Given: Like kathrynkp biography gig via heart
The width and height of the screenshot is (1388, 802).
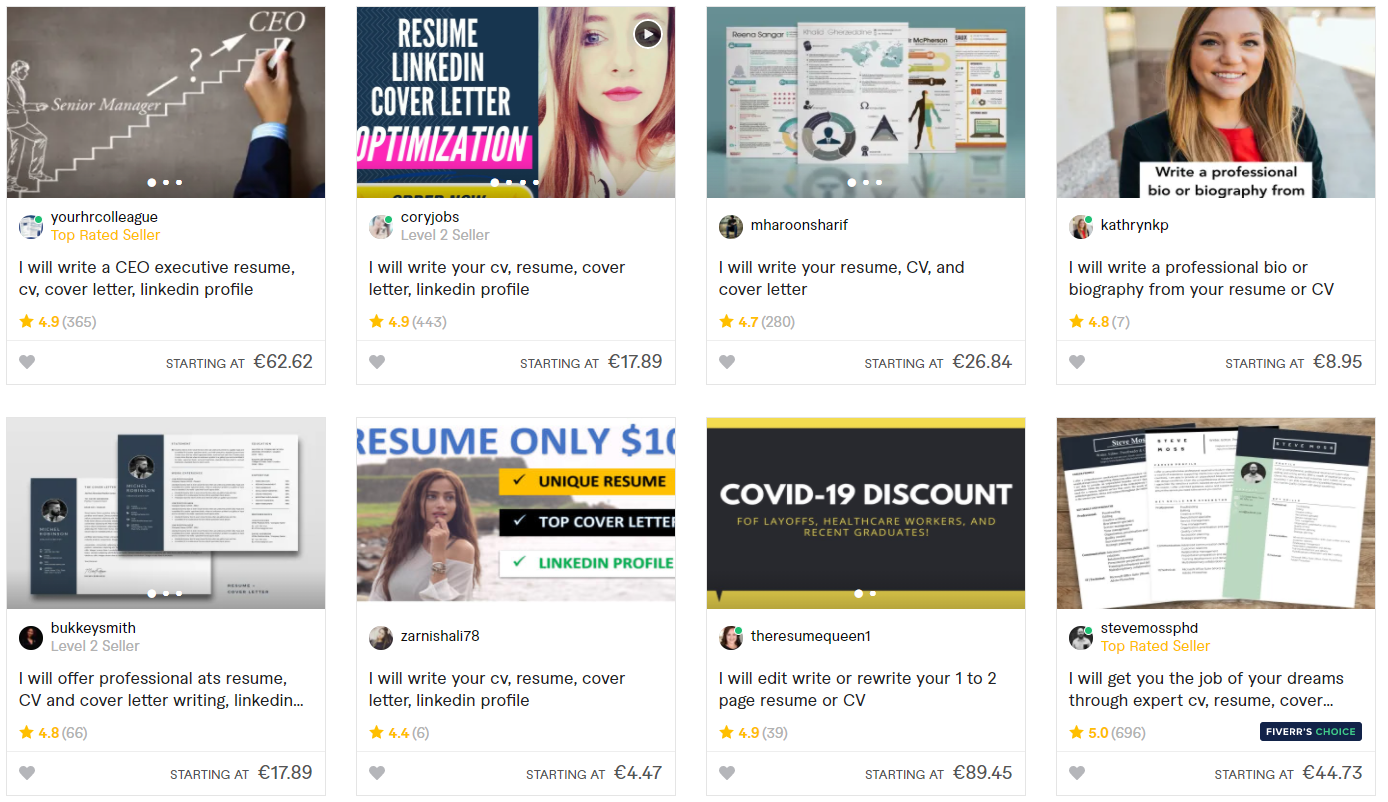Looking at the screenshot, I should [x=1077, y=362].
